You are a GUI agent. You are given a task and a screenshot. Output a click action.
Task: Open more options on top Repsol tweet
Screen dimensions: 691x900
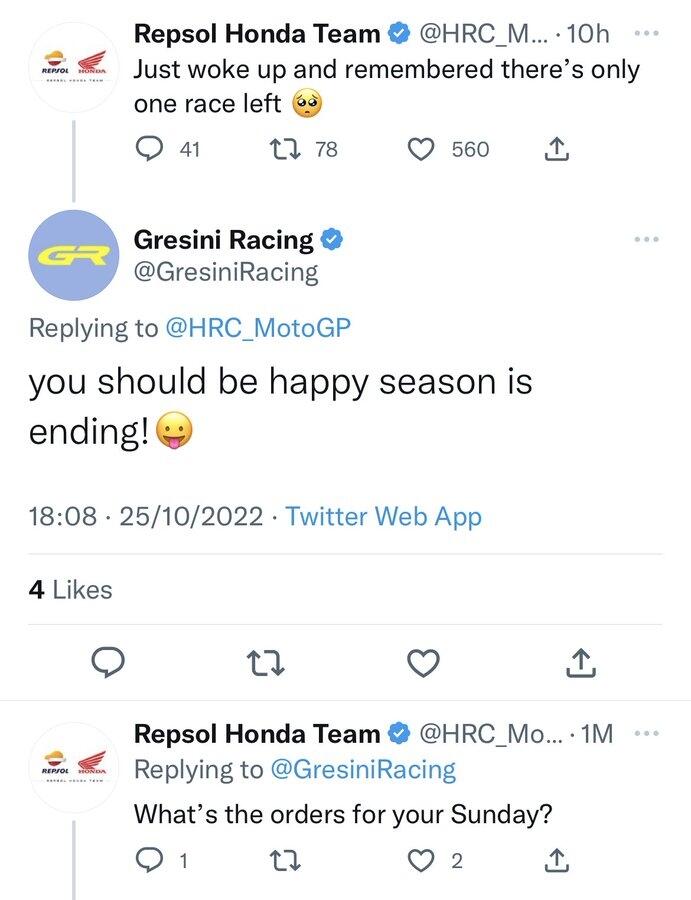tap(647, 34)
